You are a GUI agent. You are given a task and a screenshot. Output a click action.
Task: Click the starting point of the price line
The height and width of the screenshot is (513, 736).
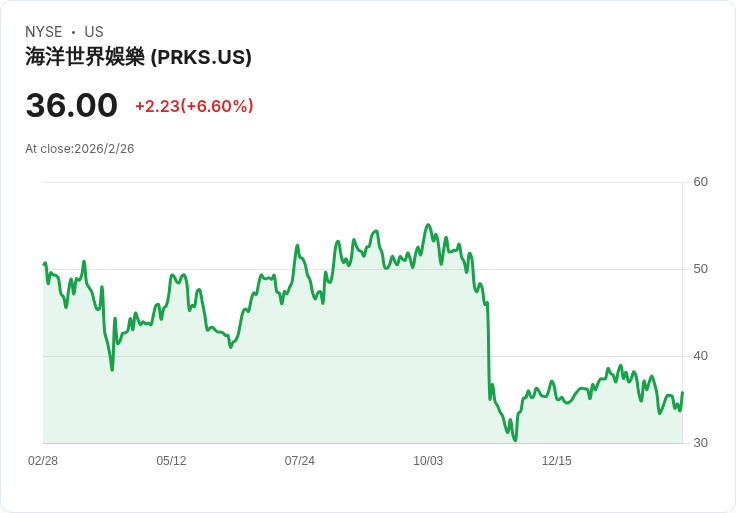point(44,264)
